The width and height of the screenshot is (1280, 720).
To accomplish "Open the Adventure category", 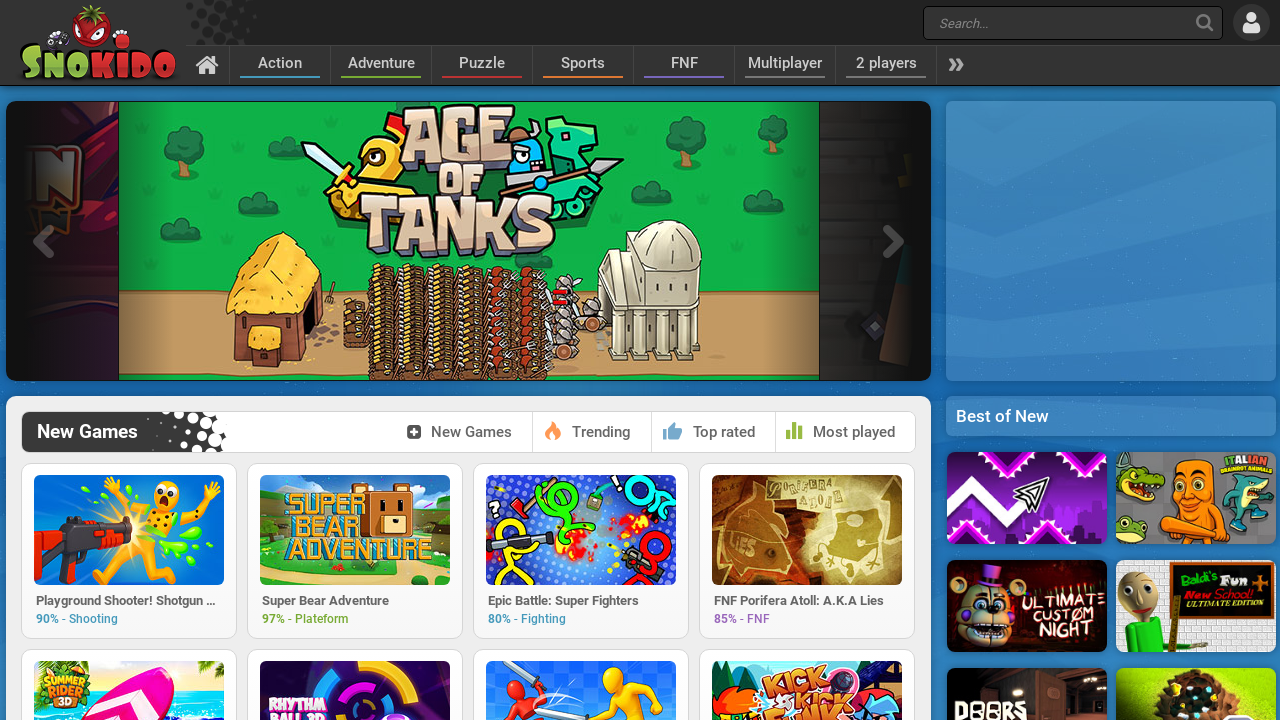I will 381,64.
